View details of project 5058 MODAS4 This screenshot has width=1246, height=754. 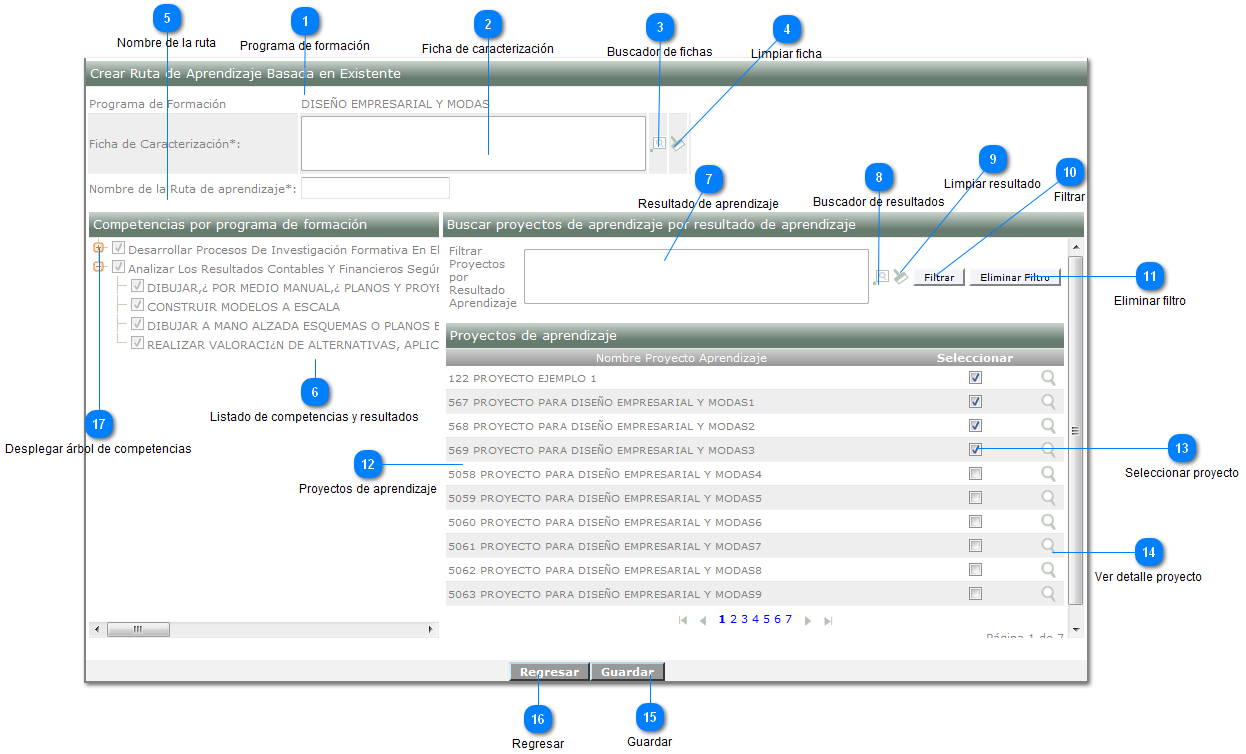click(x=1048, y=474)
